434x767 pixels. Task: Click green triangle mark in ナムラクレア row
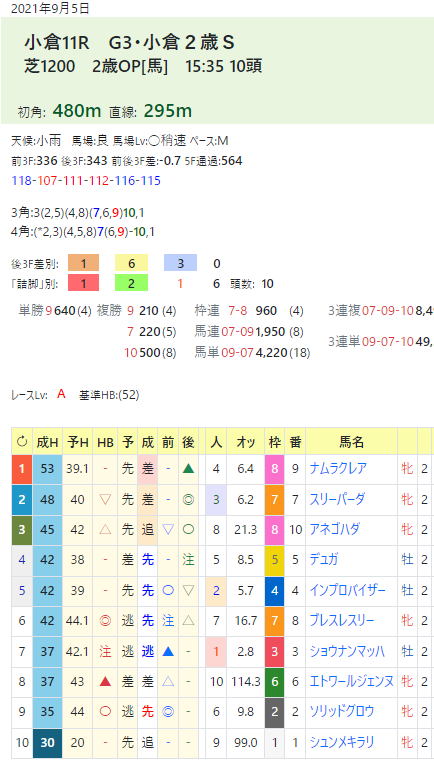click(188, 469)
